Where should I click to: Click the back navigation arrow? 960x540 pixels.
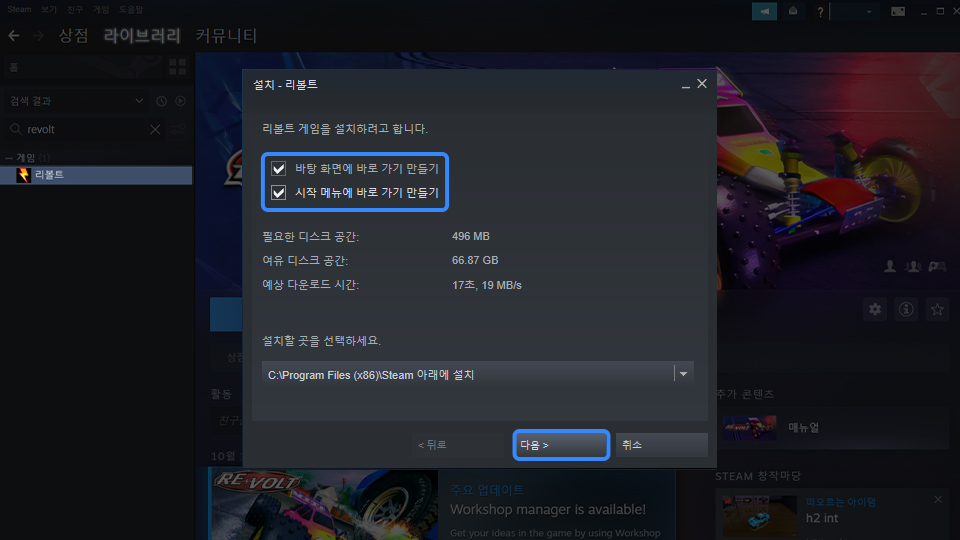[x=13, y=36]
